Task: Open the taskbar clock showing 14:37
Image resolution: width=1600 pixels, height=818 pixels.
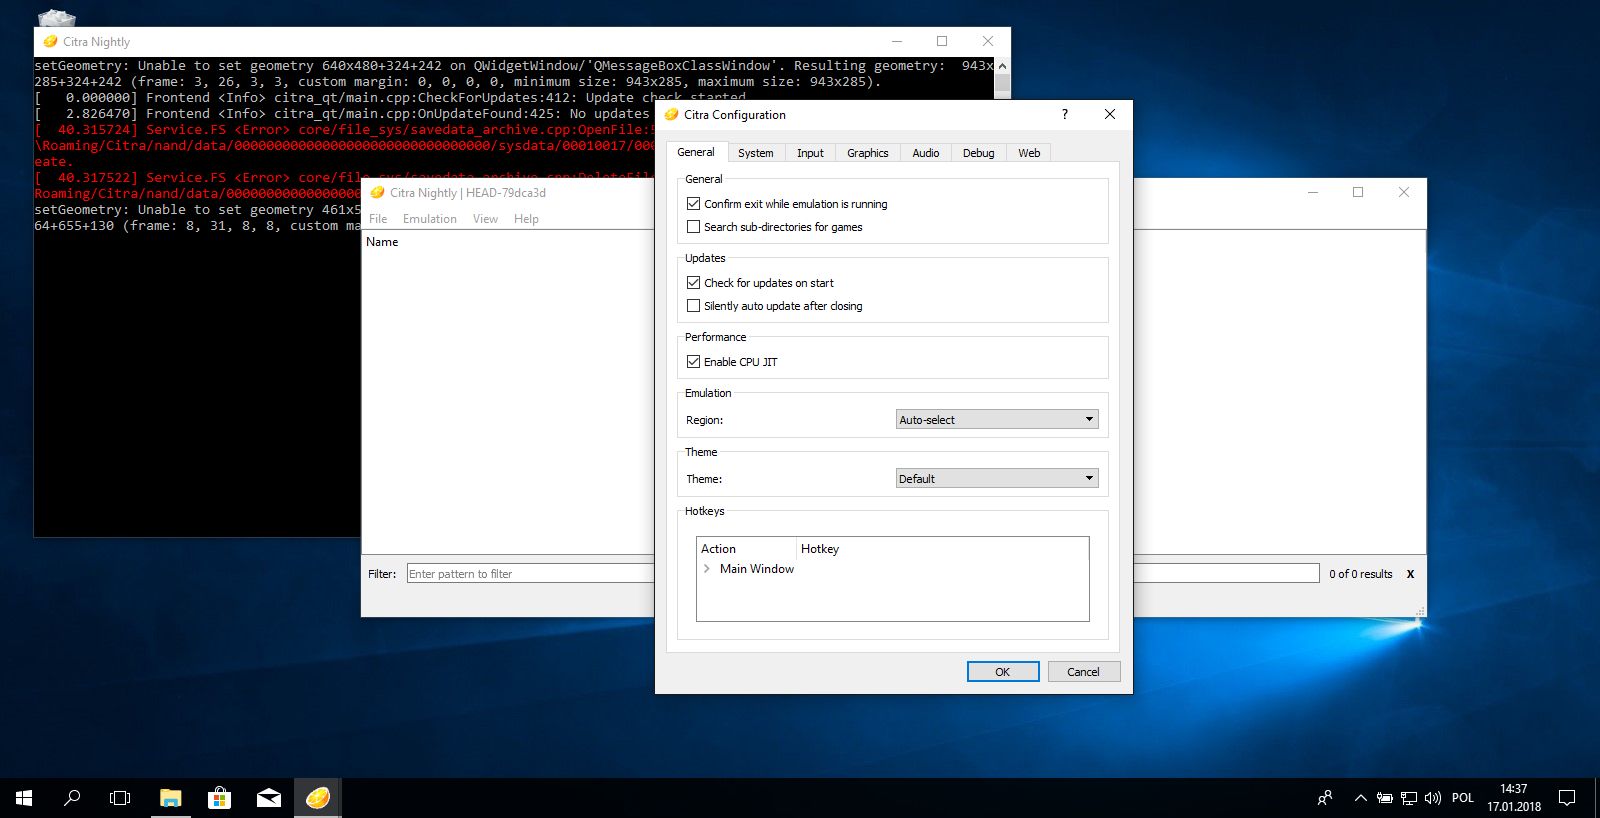Action: pyautogui.click(x=1514, y=798)
